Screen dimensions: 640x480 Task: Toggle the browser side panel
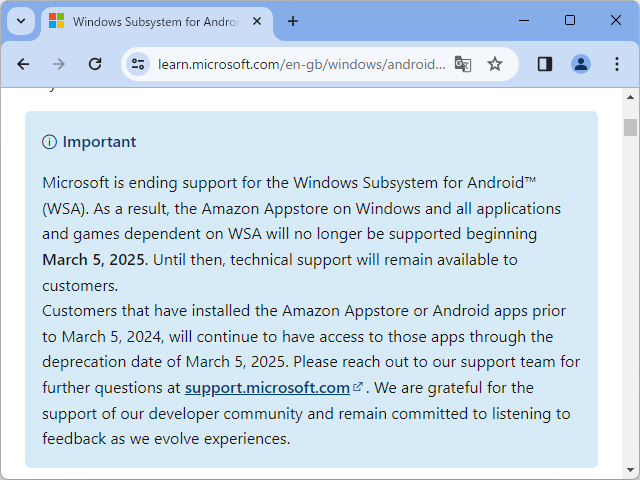pos(545,64)
